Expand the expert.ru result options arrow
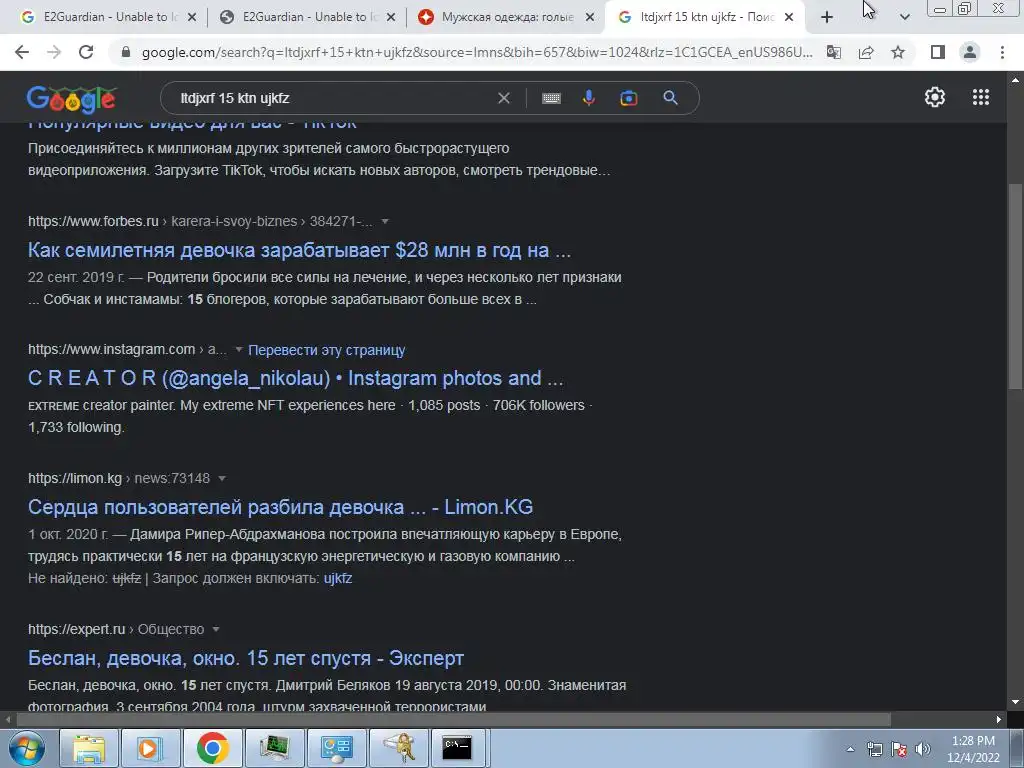This screenshot has height=768, width=1024. (216, 629)
